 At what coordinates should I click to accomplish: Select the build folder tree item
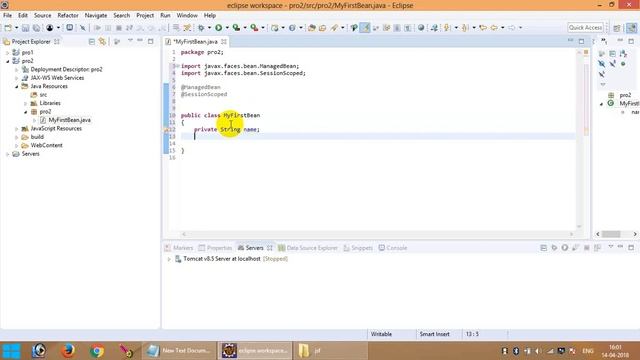(37, 137)
